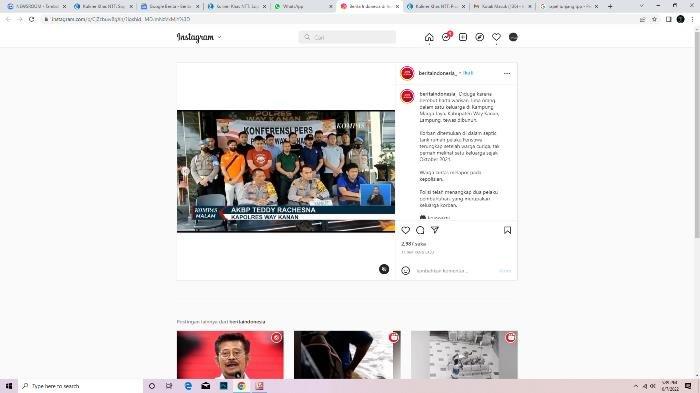Like the post with heart icon
This screenshot has width=700, height=393.
405,230
